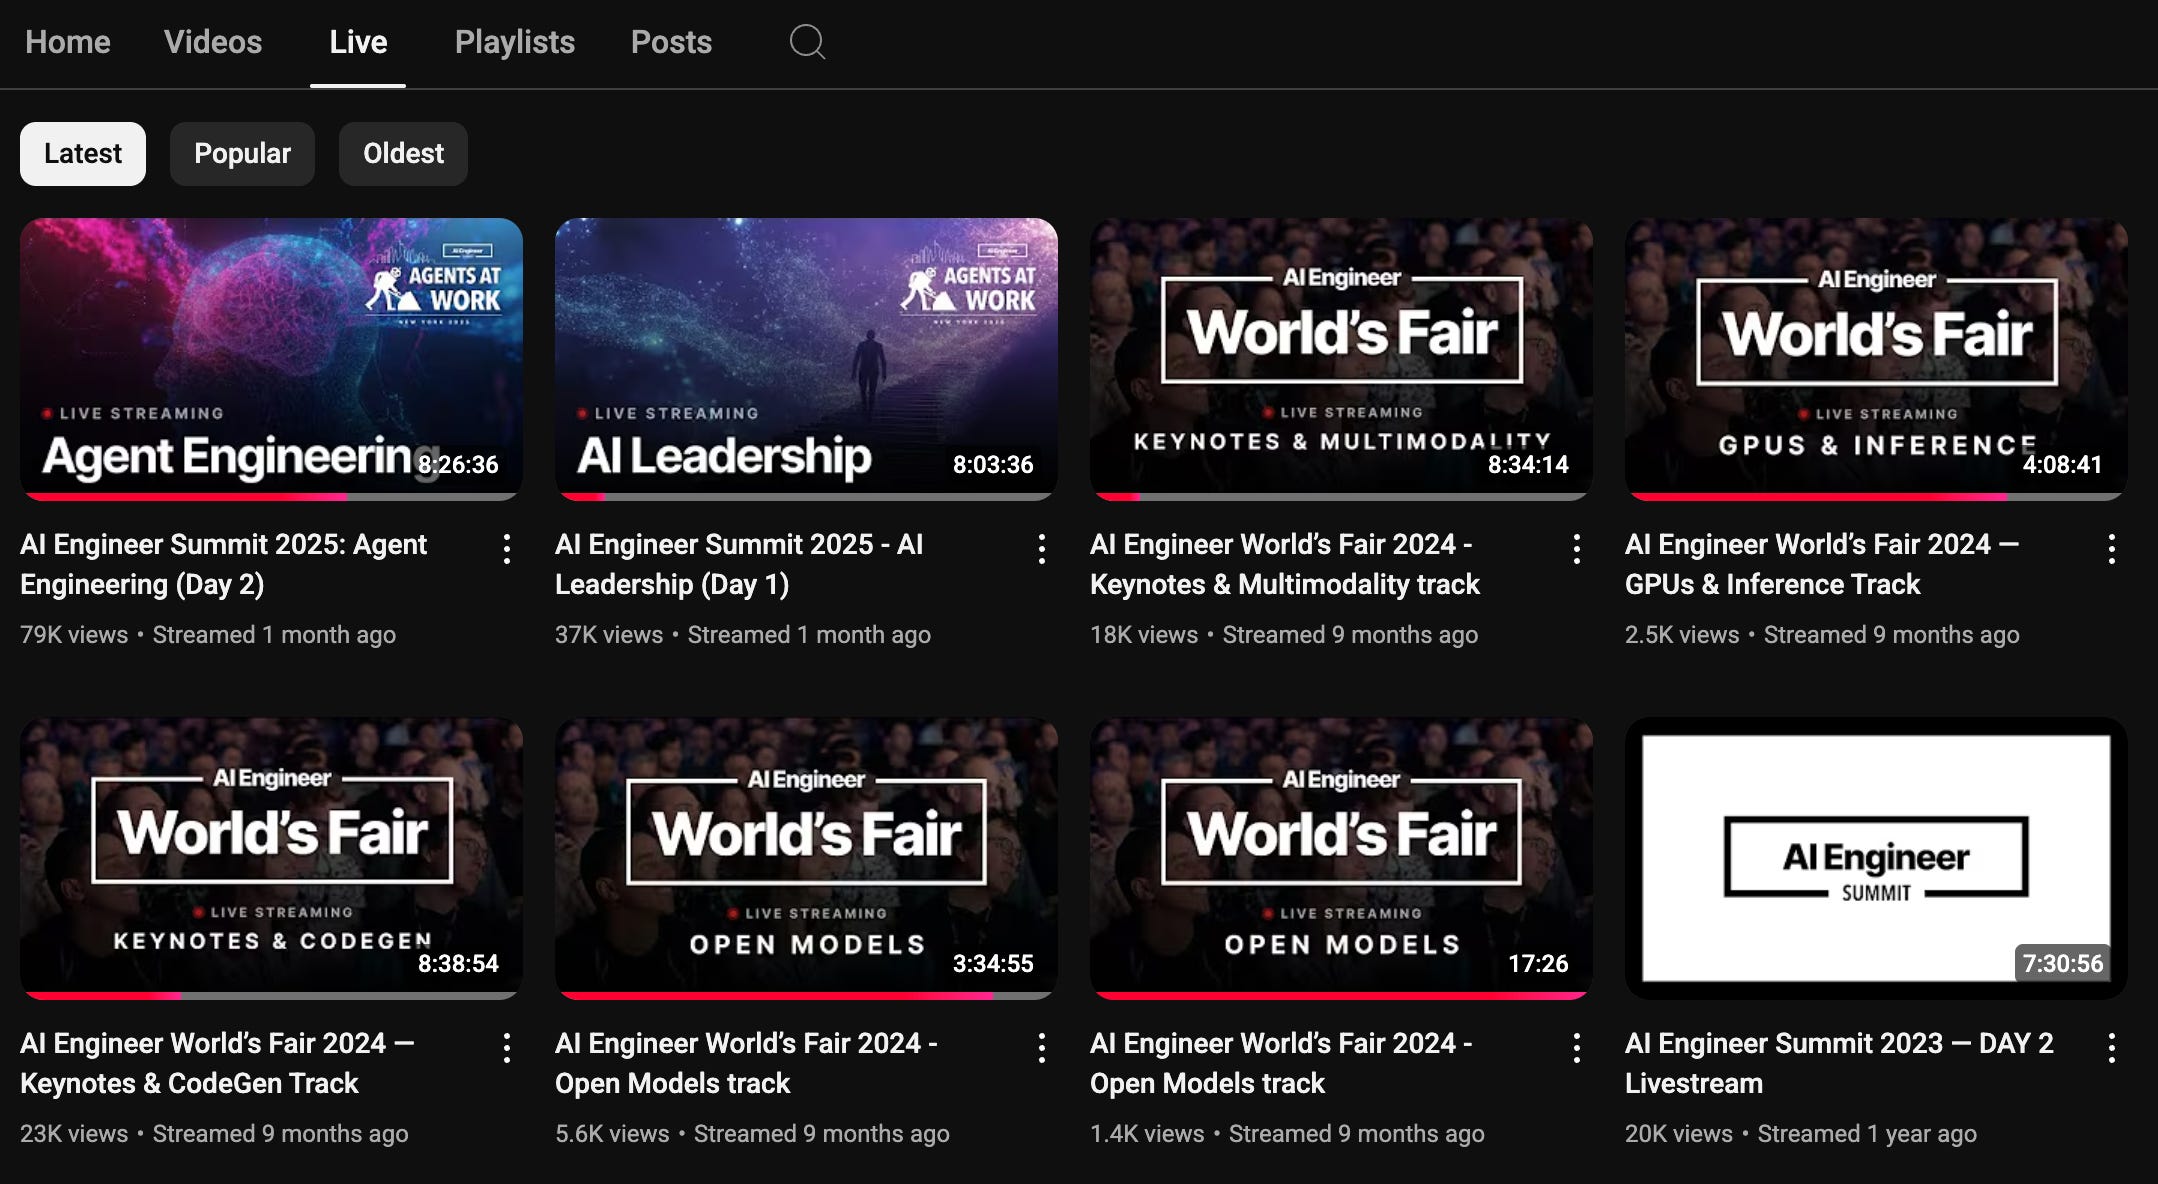
Task: Click '18K views • Streamed 9 months ago' text
Action: pos(1284,635)
